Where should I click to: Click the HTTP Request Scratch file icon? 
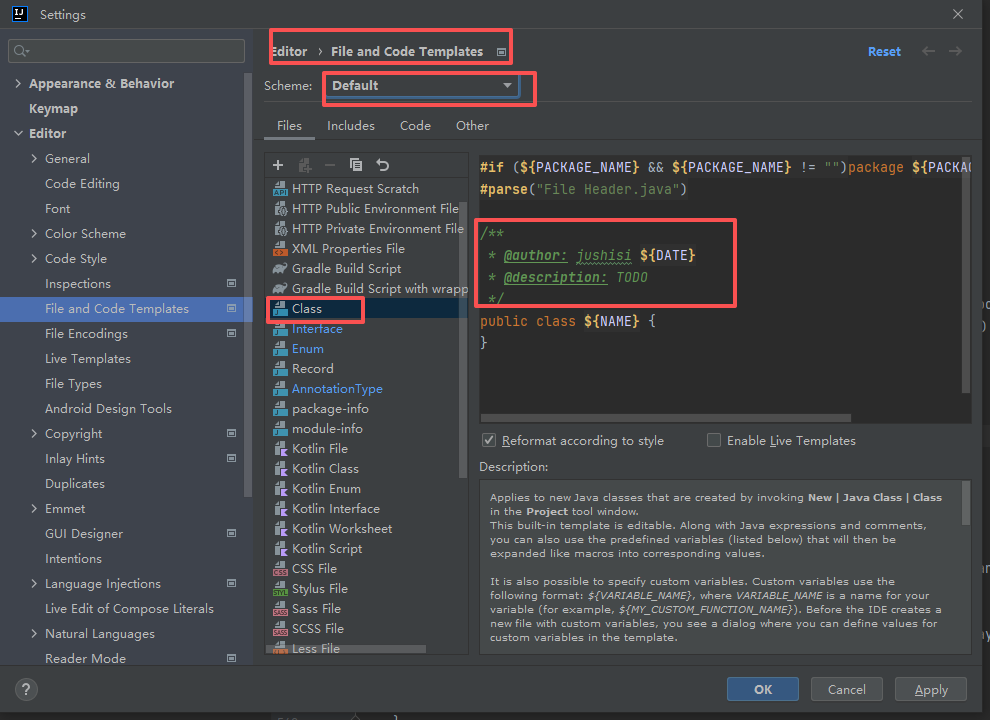pyautogui.click(x=280, y=189)
